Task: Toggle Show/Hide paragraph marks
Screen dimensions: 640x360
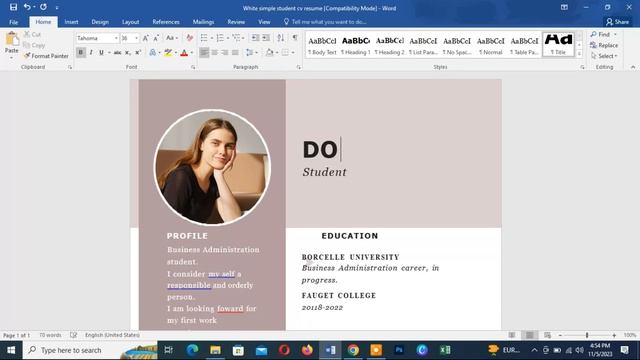Action: click(x=295, y=38)
